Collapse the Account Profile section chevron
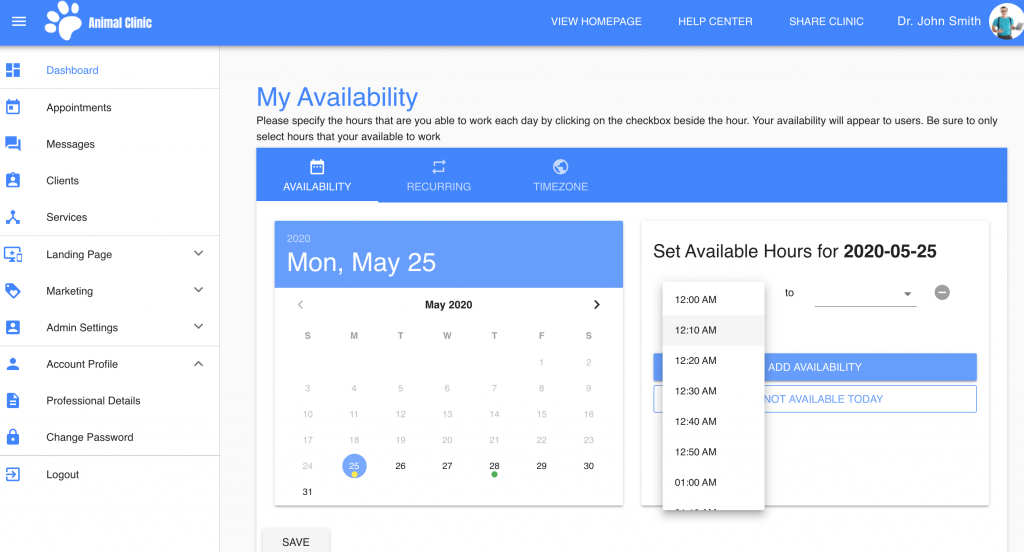1024x552 pixels. click(199, 364)
